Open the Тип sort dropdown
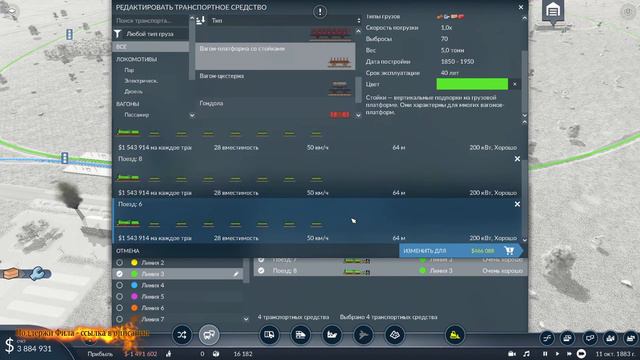Screen dimensions: 640x360 coord(284,20)
